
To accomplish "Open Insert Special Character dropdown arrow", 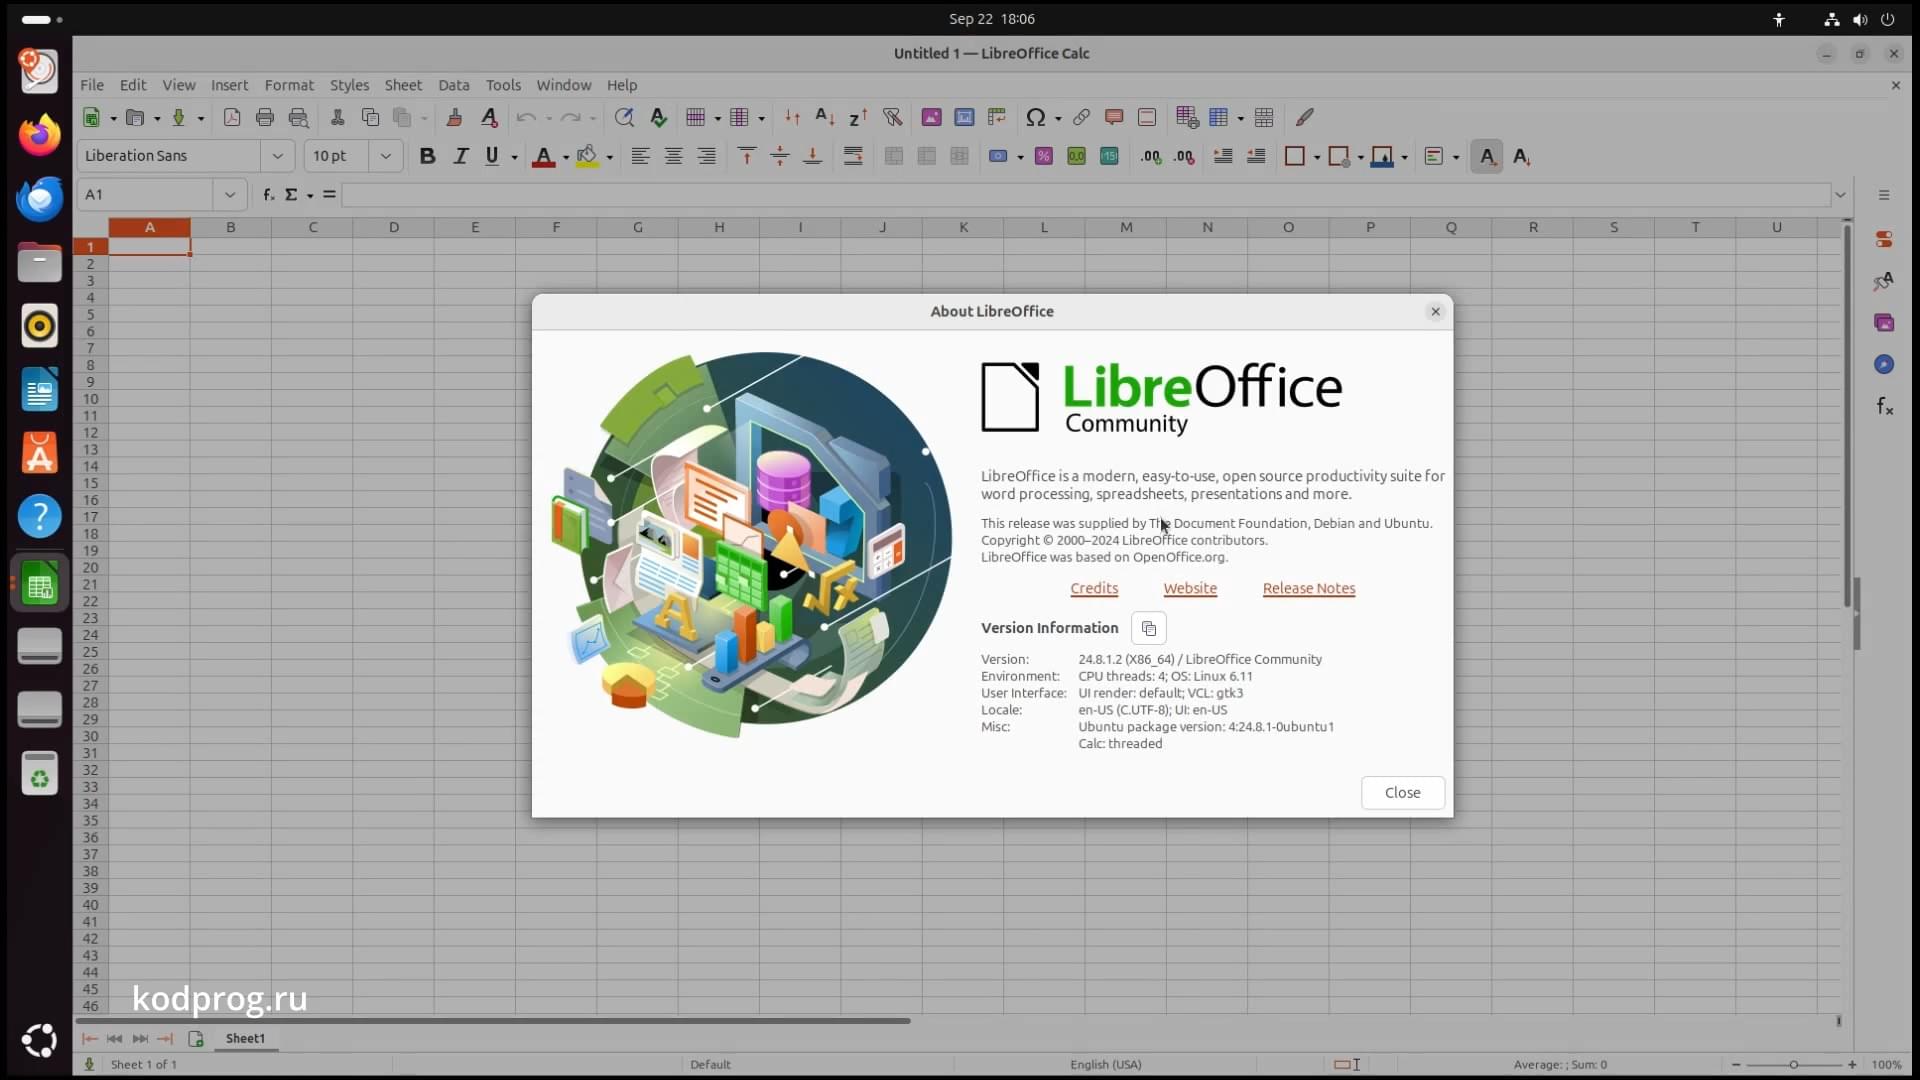I will pyautogui.click(x=1058, y=118).
